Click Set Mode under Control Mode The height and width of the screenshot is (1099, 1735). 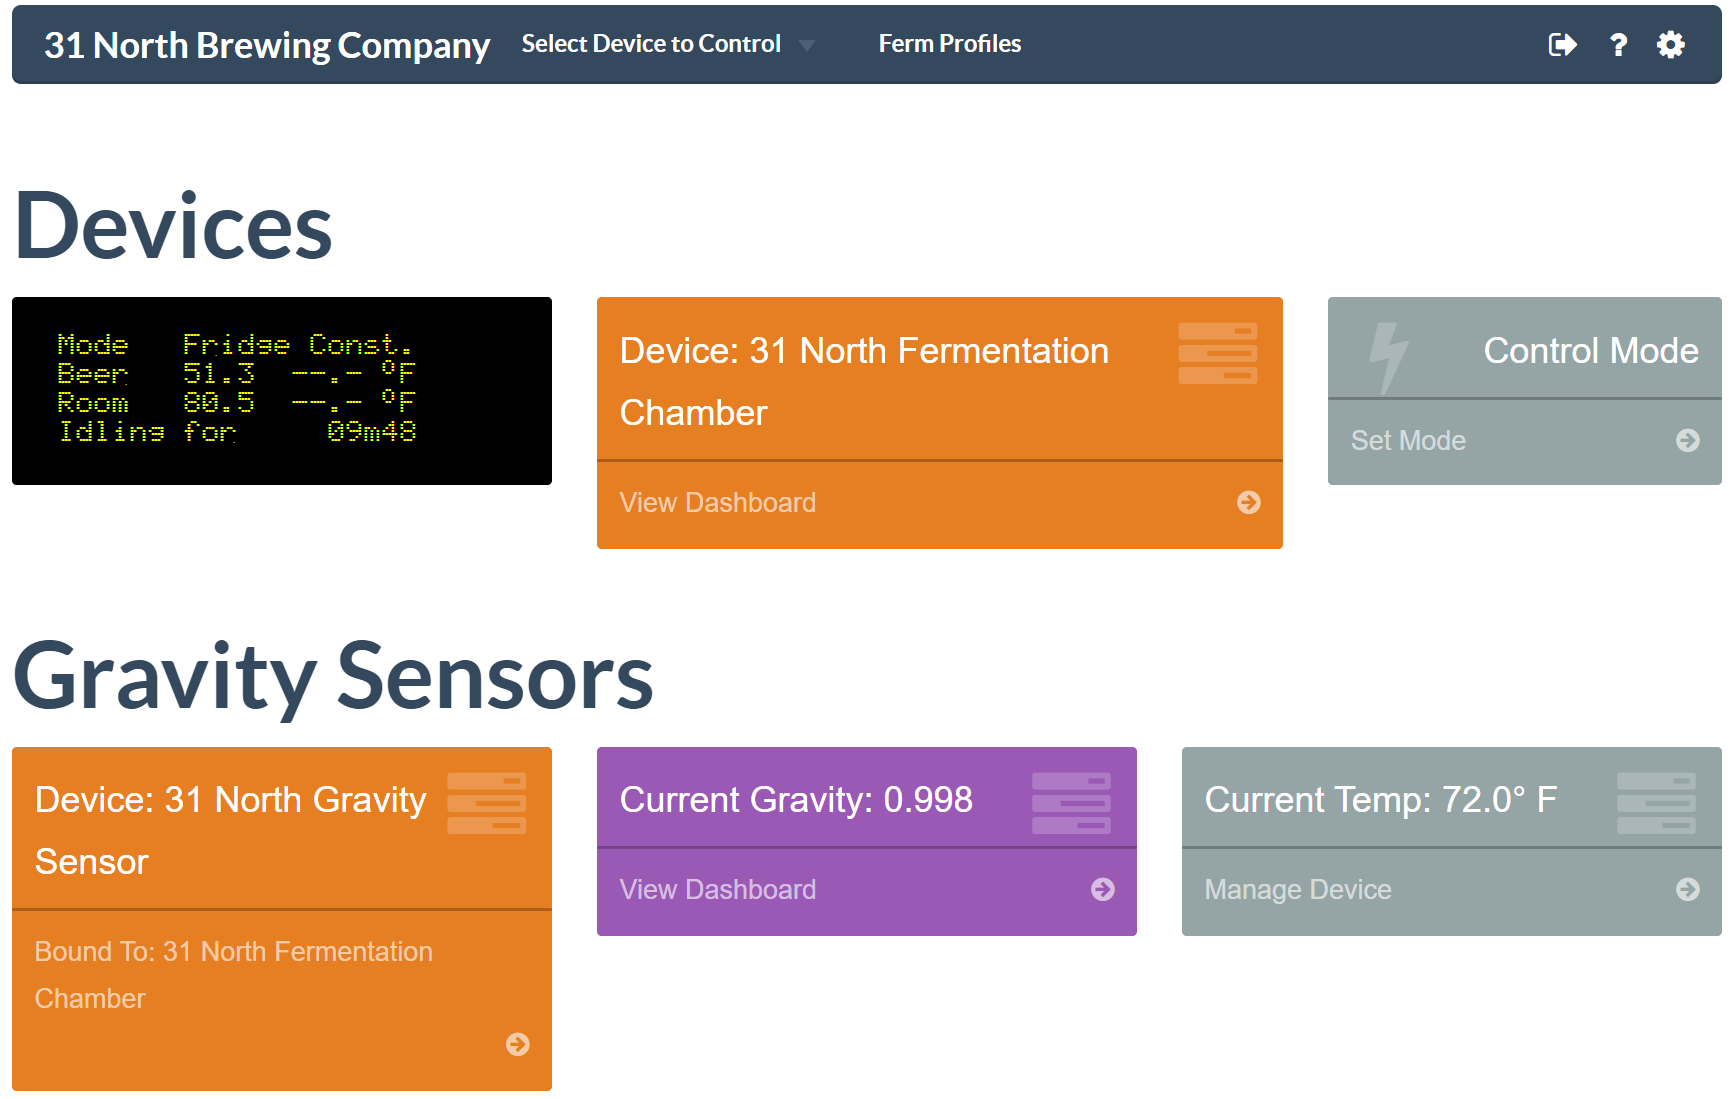click(1408, 440)
